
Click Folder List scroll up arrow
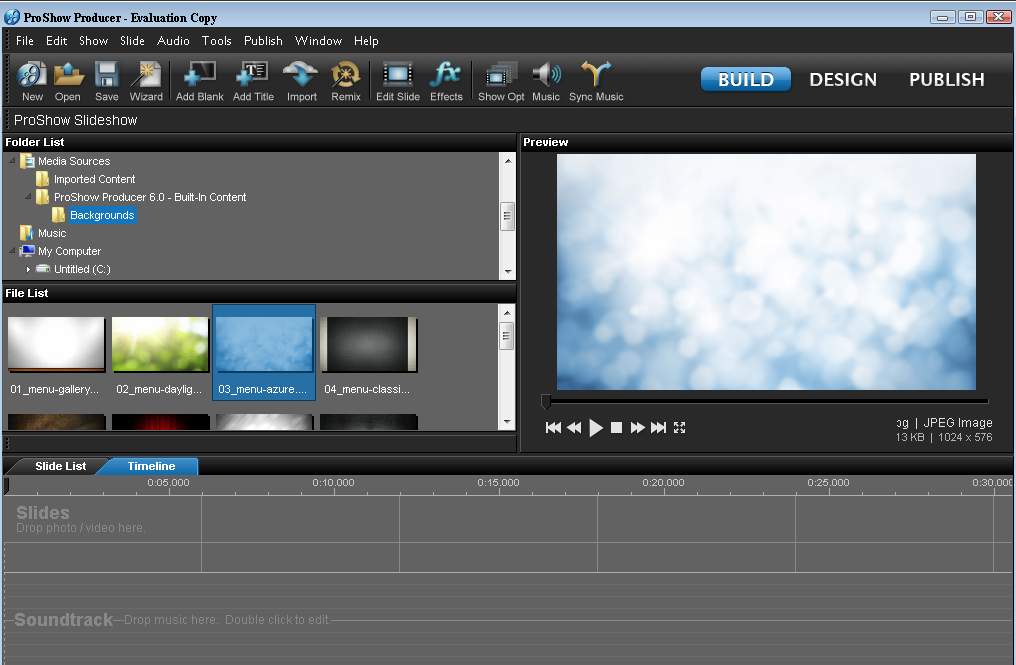pyautogui.click(x=508, y=161)
